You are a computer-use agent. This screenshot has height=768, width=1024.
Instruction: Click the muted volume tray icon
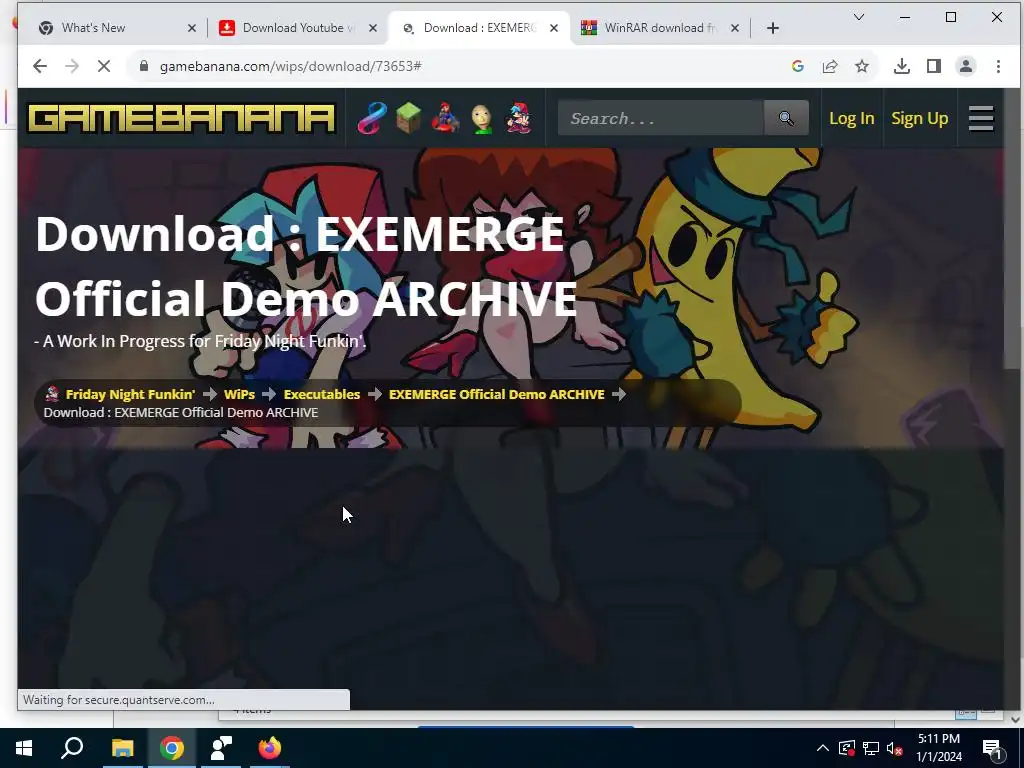pyautogui.click(x=895, y=748)
